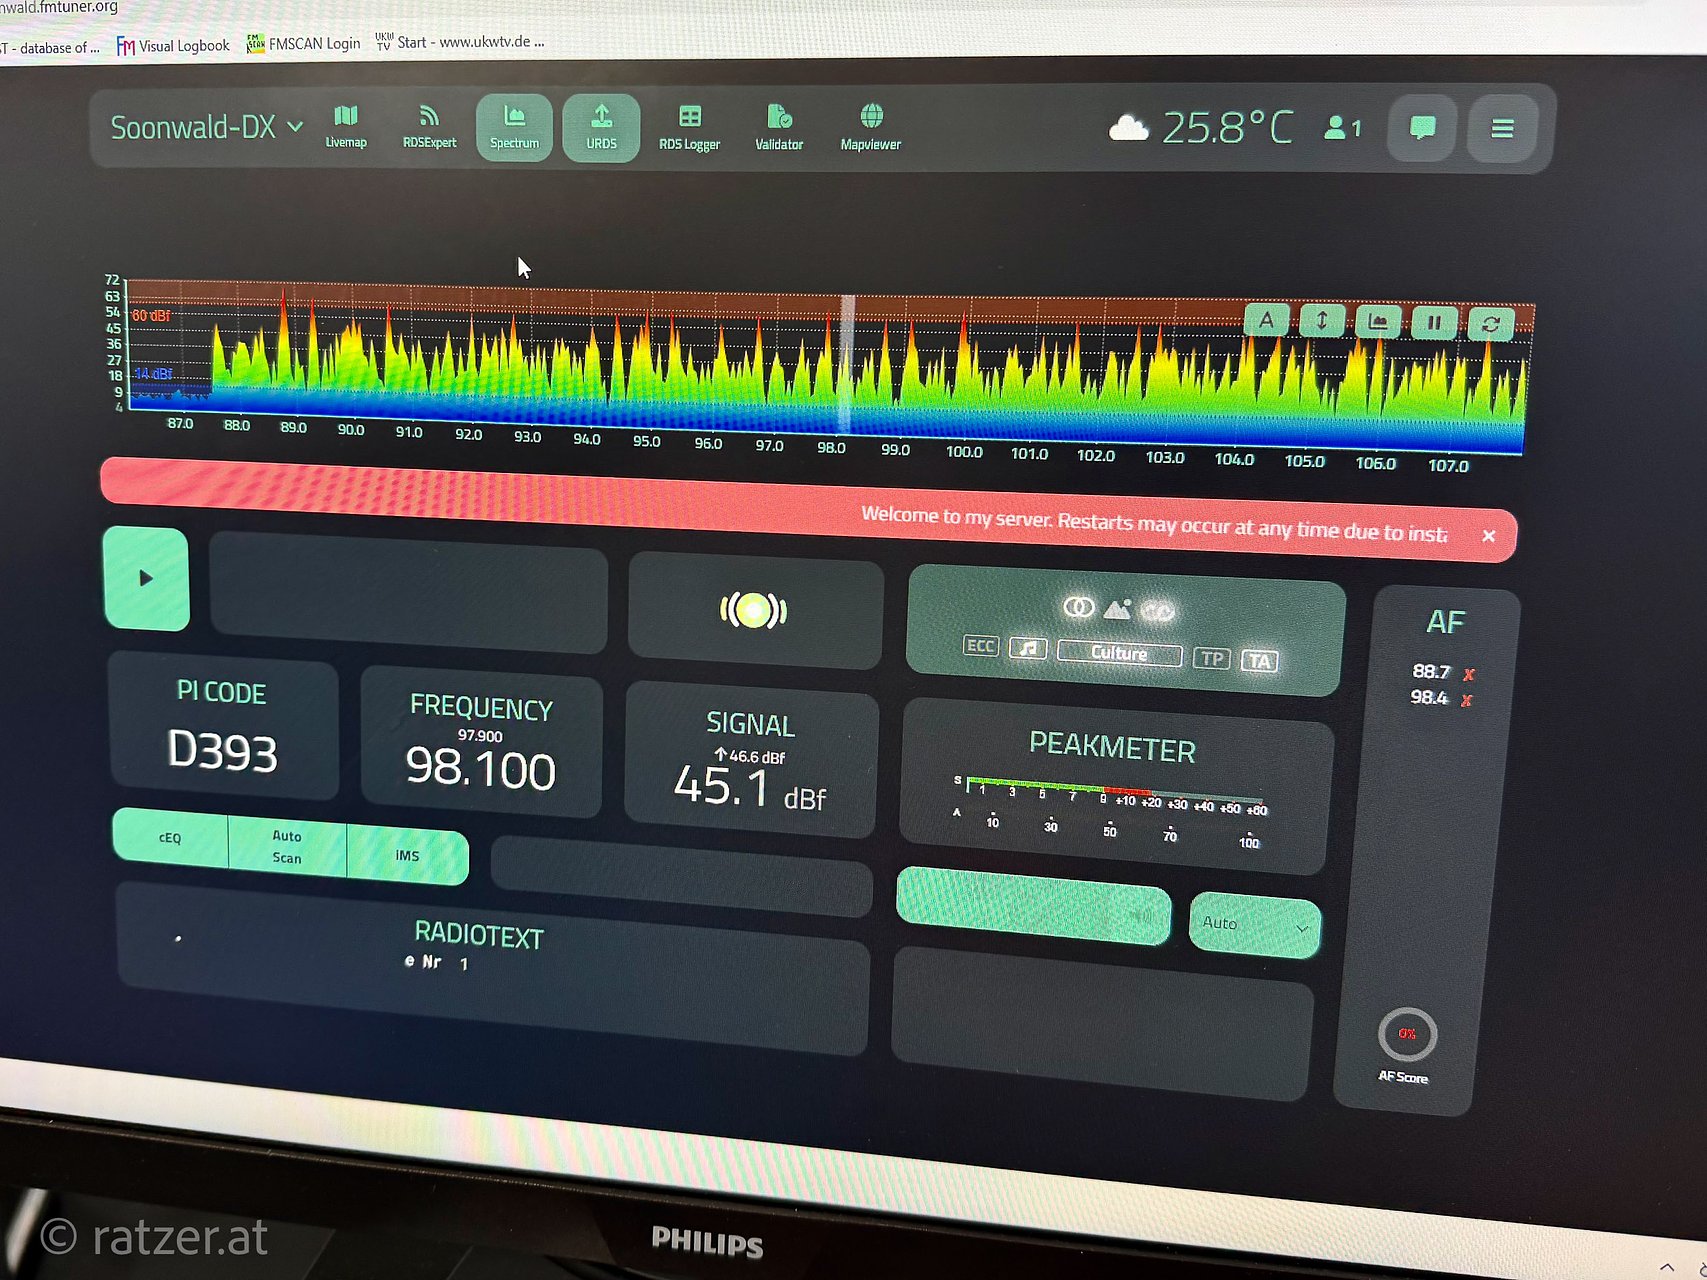Toggle the spectrum 'A' button

(x=1267, y=320)
